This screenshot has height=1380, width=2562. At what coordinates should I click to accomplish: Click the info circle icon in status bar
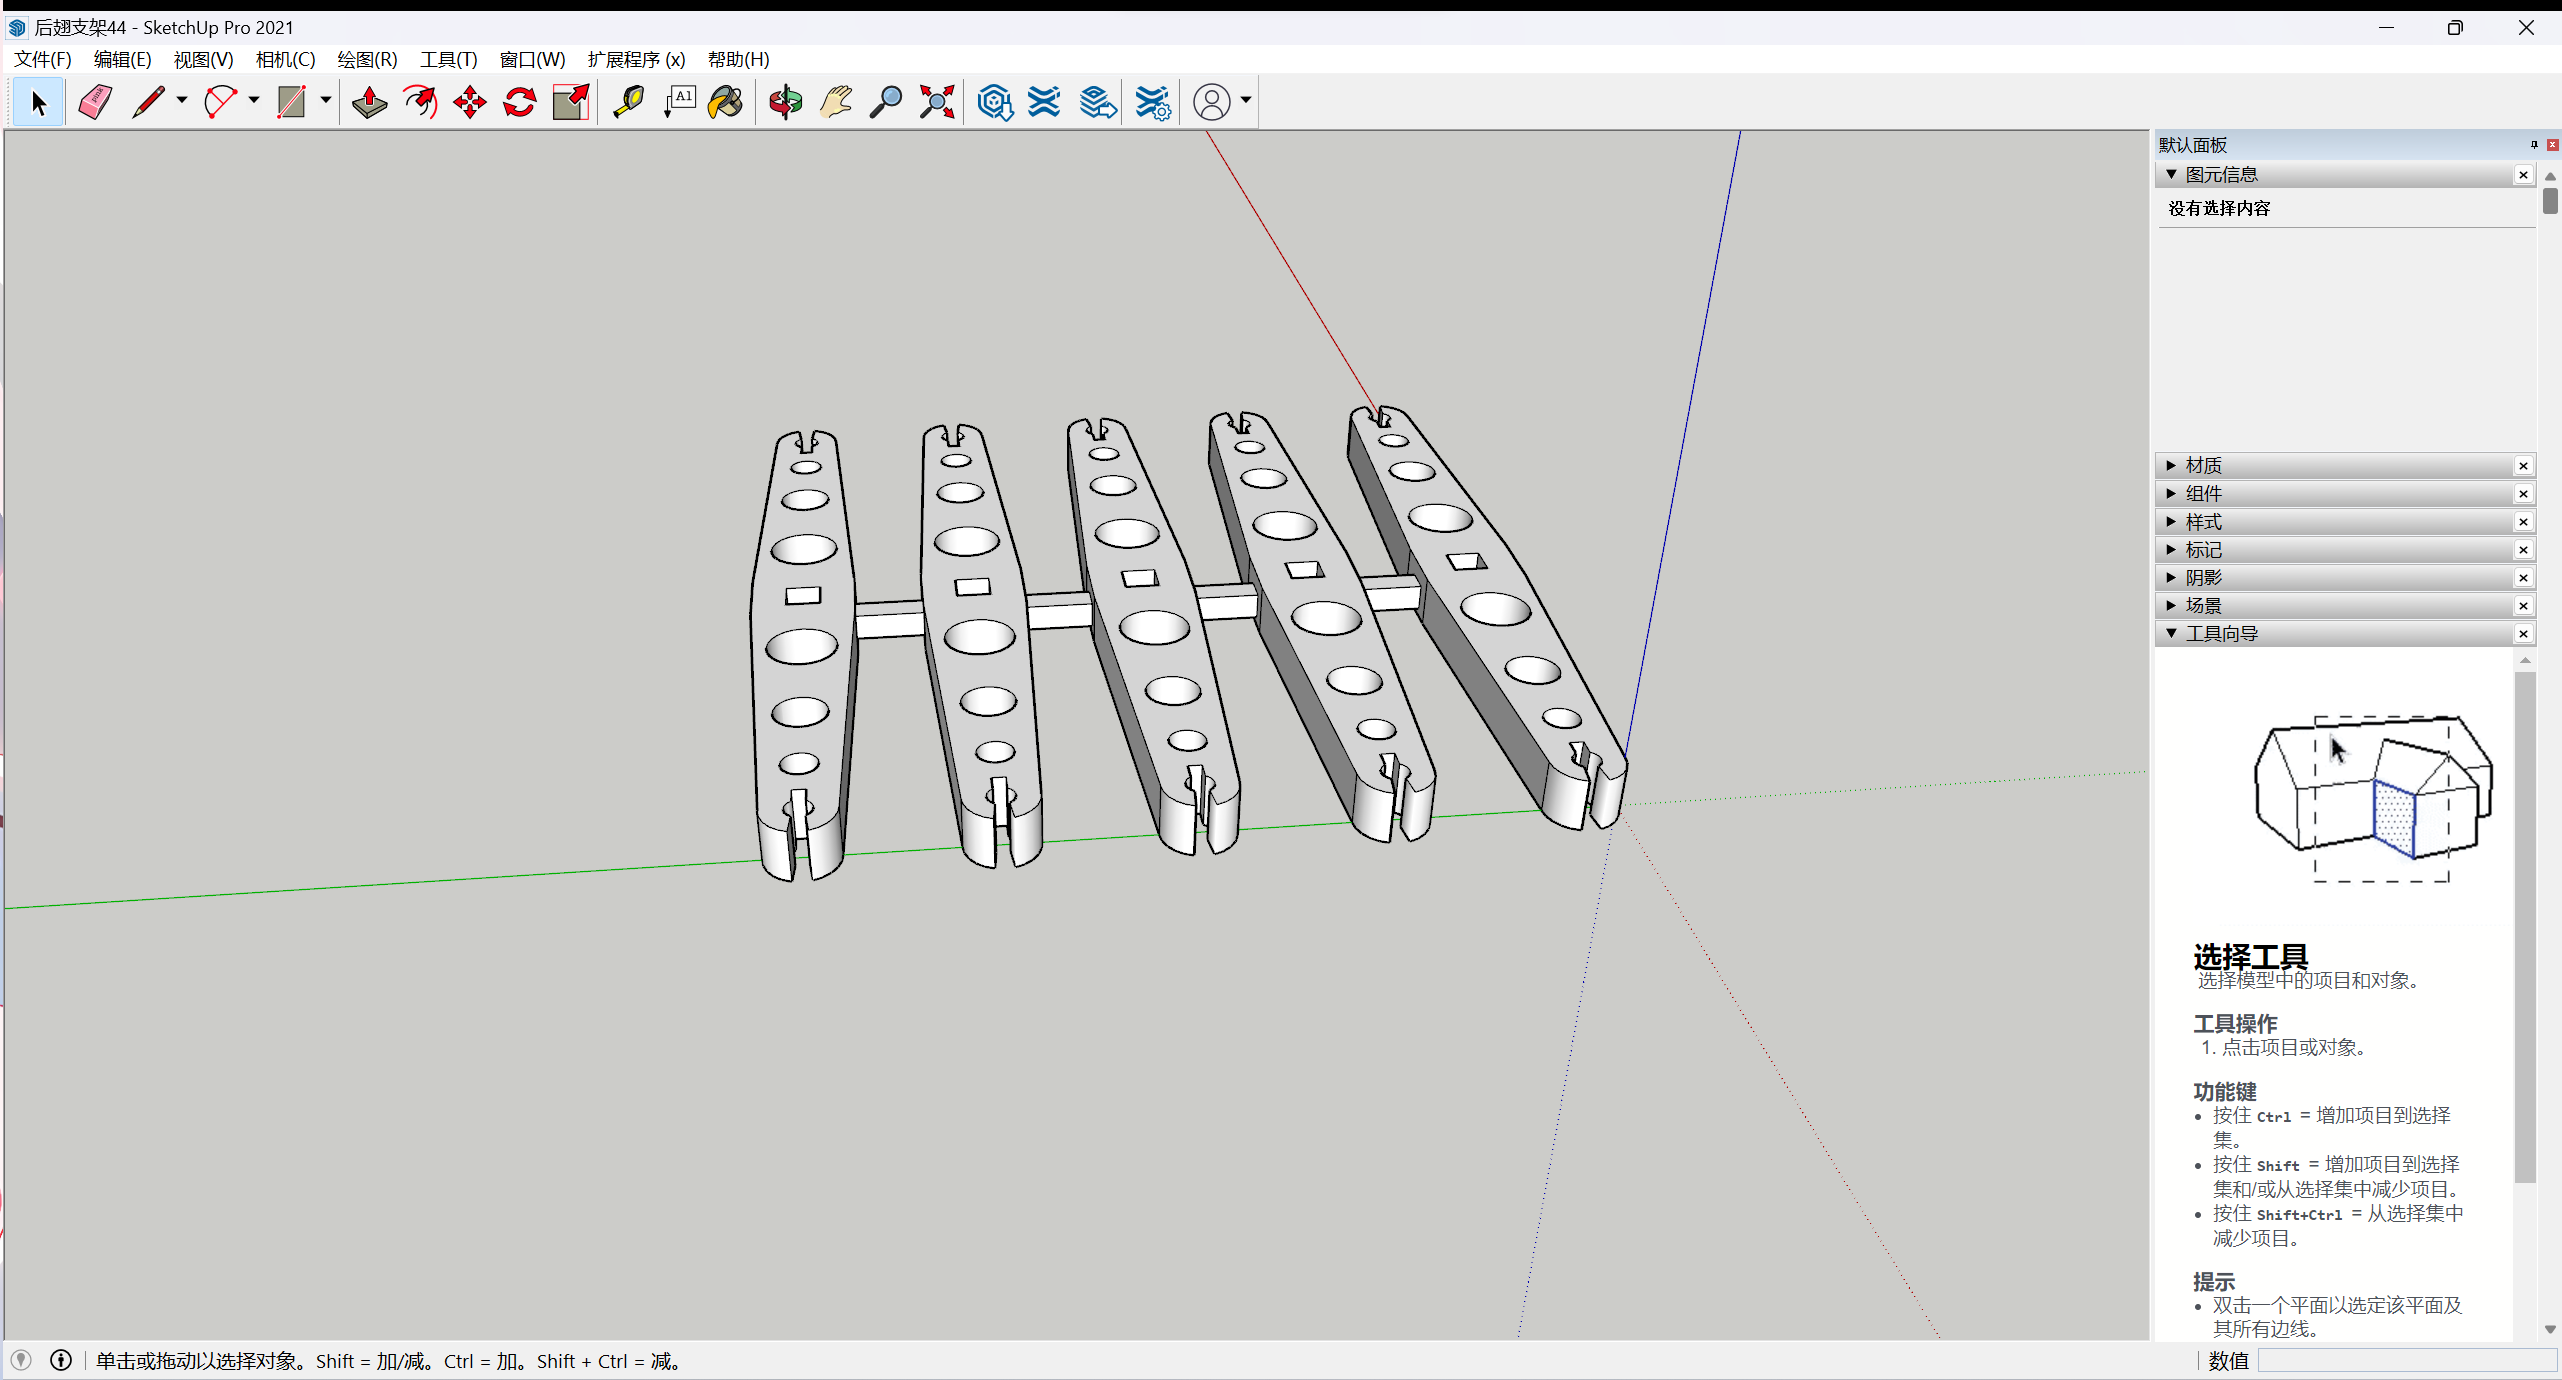tap(61, 1360)
